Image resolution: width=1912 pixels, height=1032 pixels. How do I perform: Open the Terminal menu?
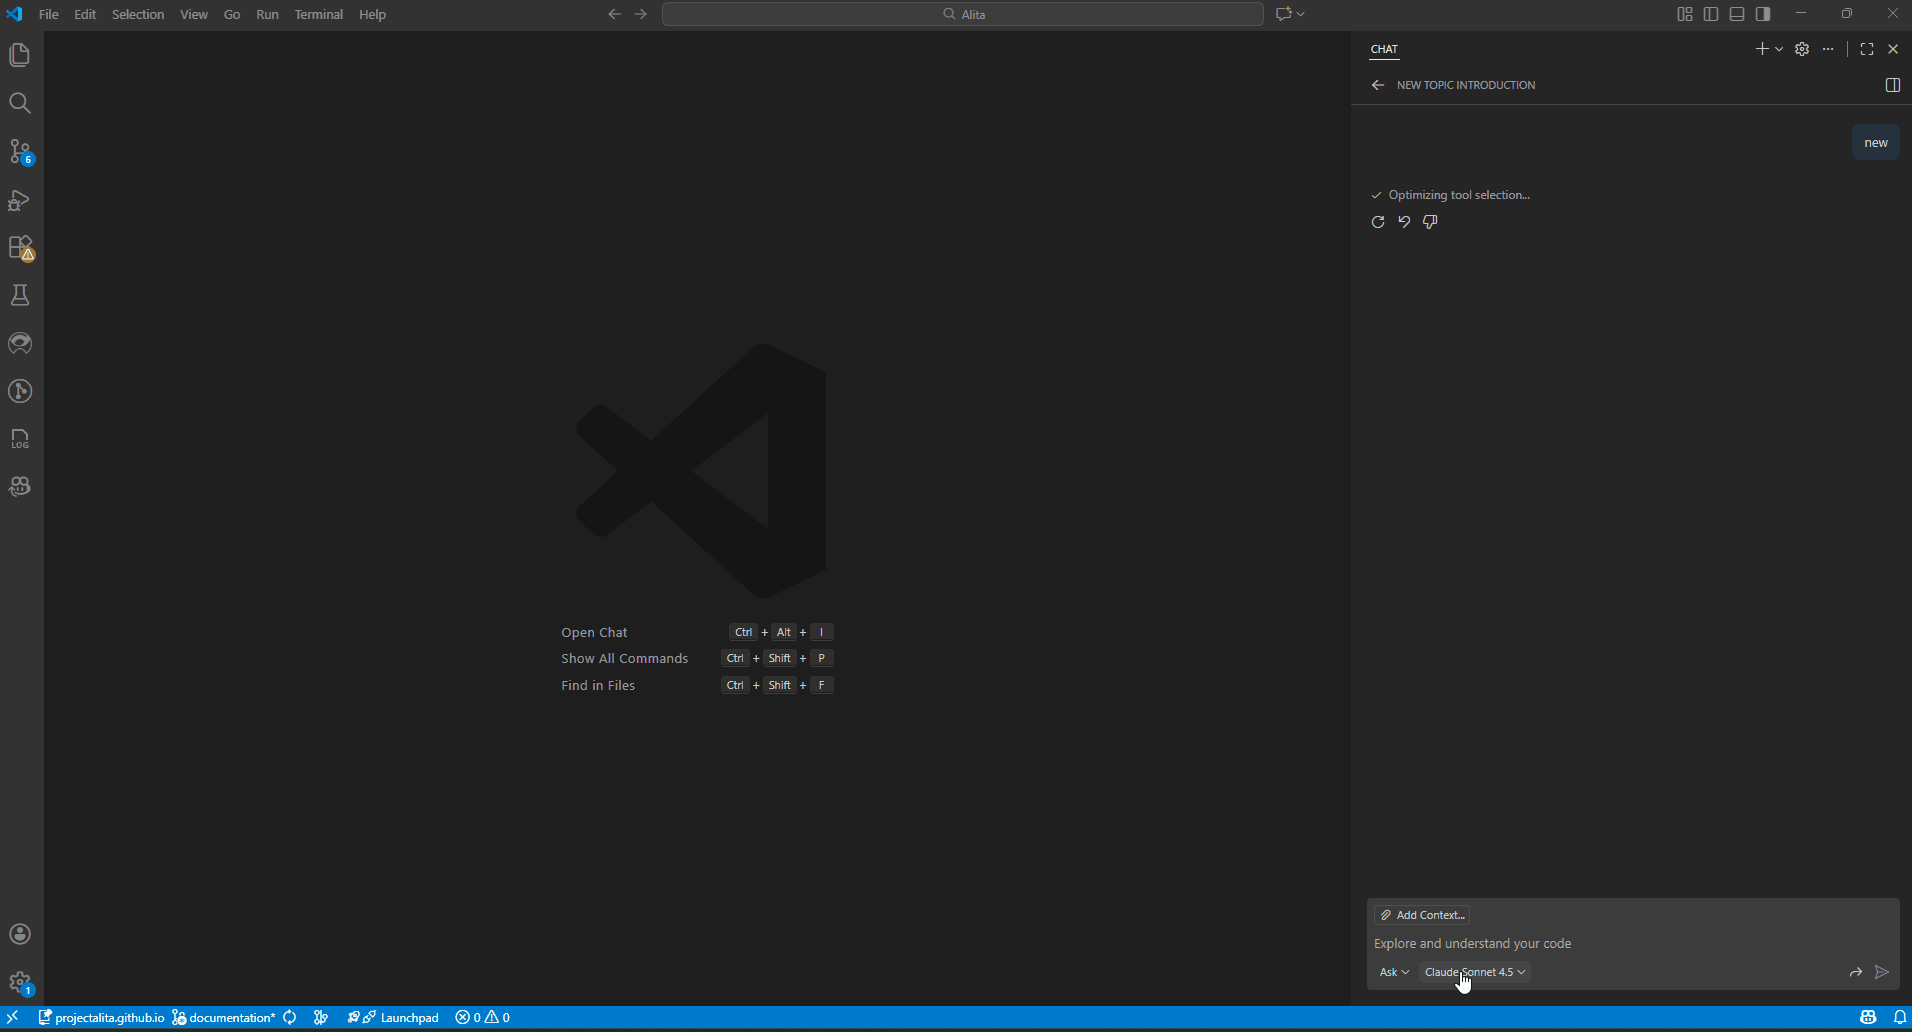(x=319, y=14)
